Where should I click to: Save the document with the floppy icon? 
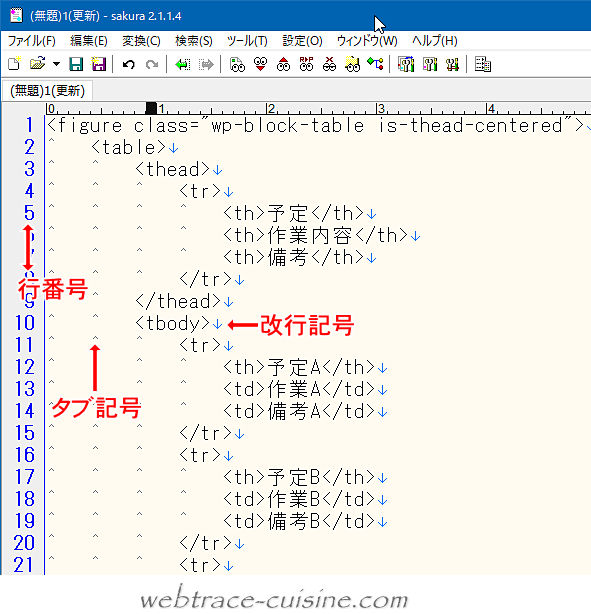(x=76, y=64)
